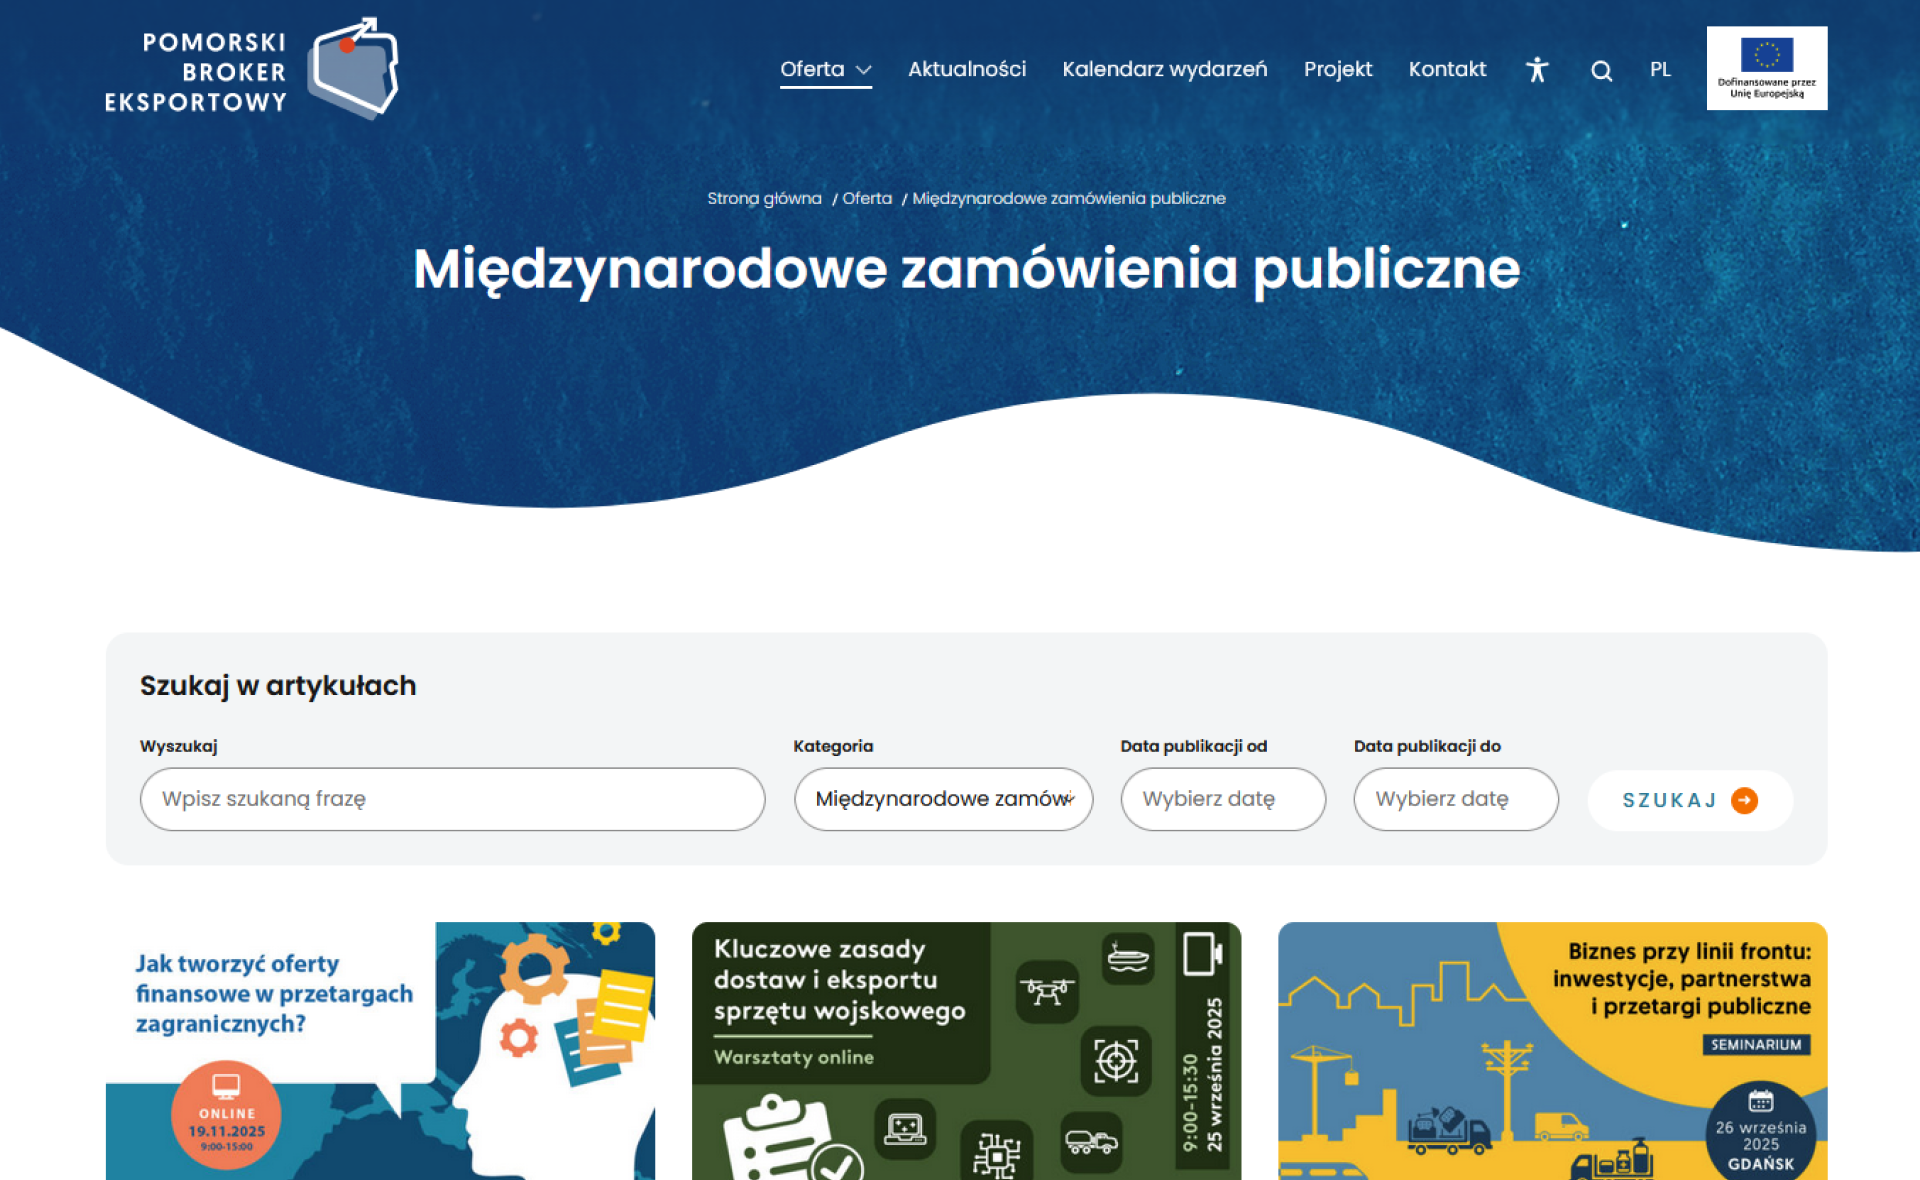The width and height of the screenshot is (1920, 1180).
Task: Go to Kalendarz wydarzeń
Action: click(x=1164, y=70)
